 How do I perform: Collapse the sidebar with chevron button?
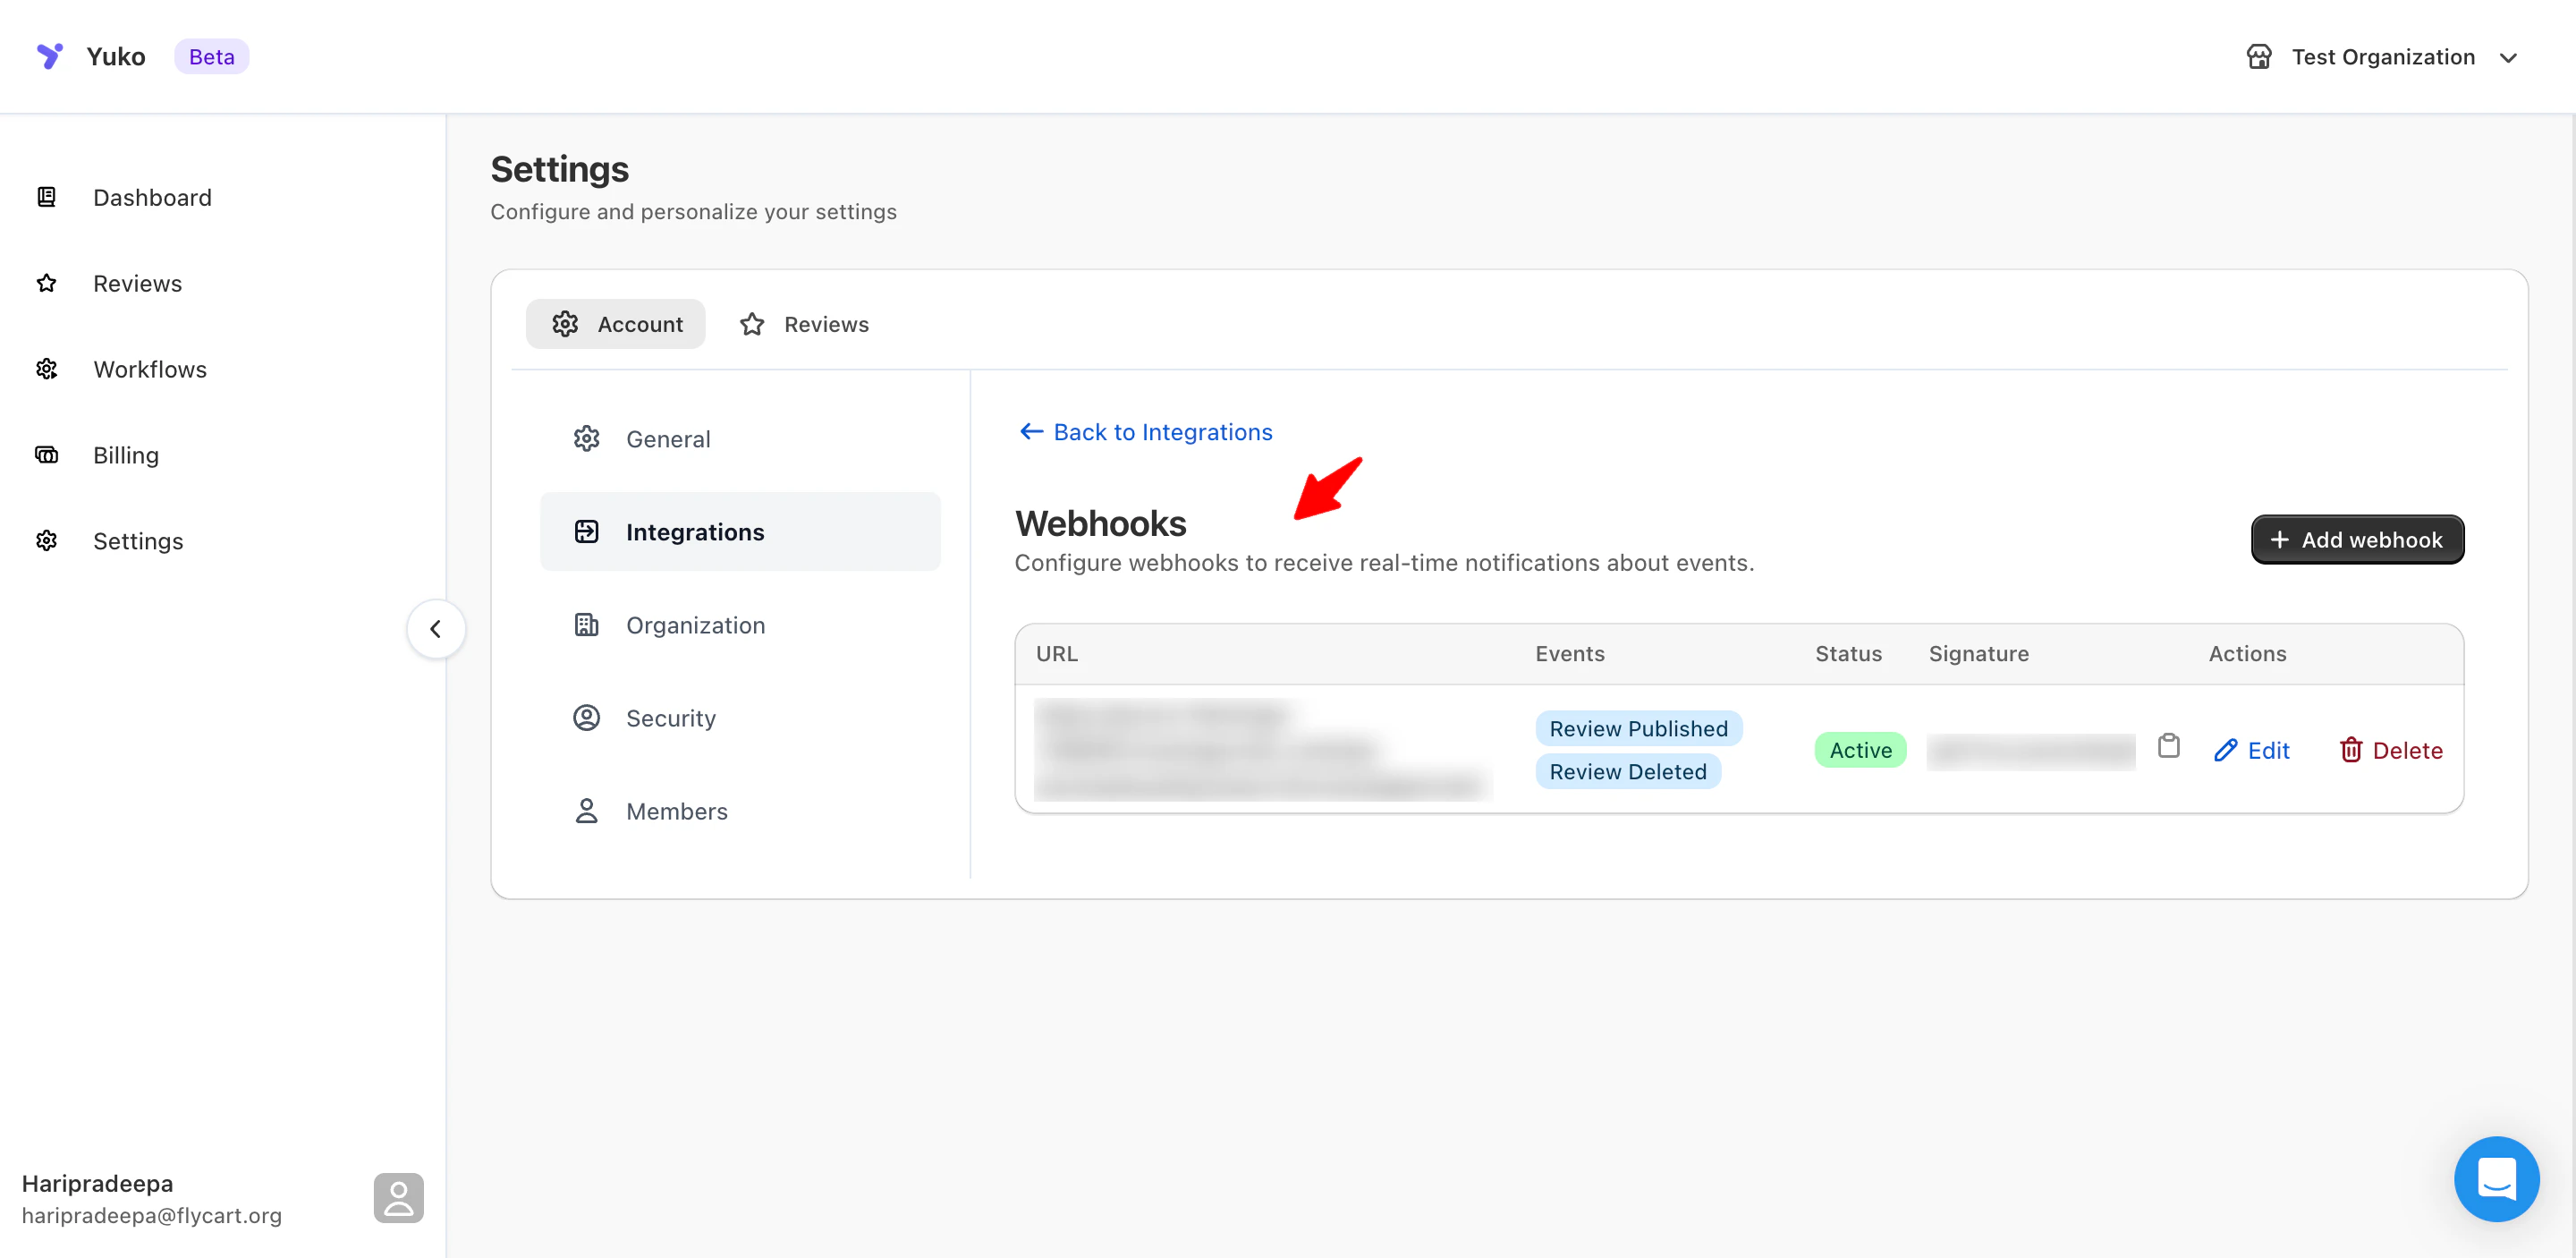[x=435, y=629]
